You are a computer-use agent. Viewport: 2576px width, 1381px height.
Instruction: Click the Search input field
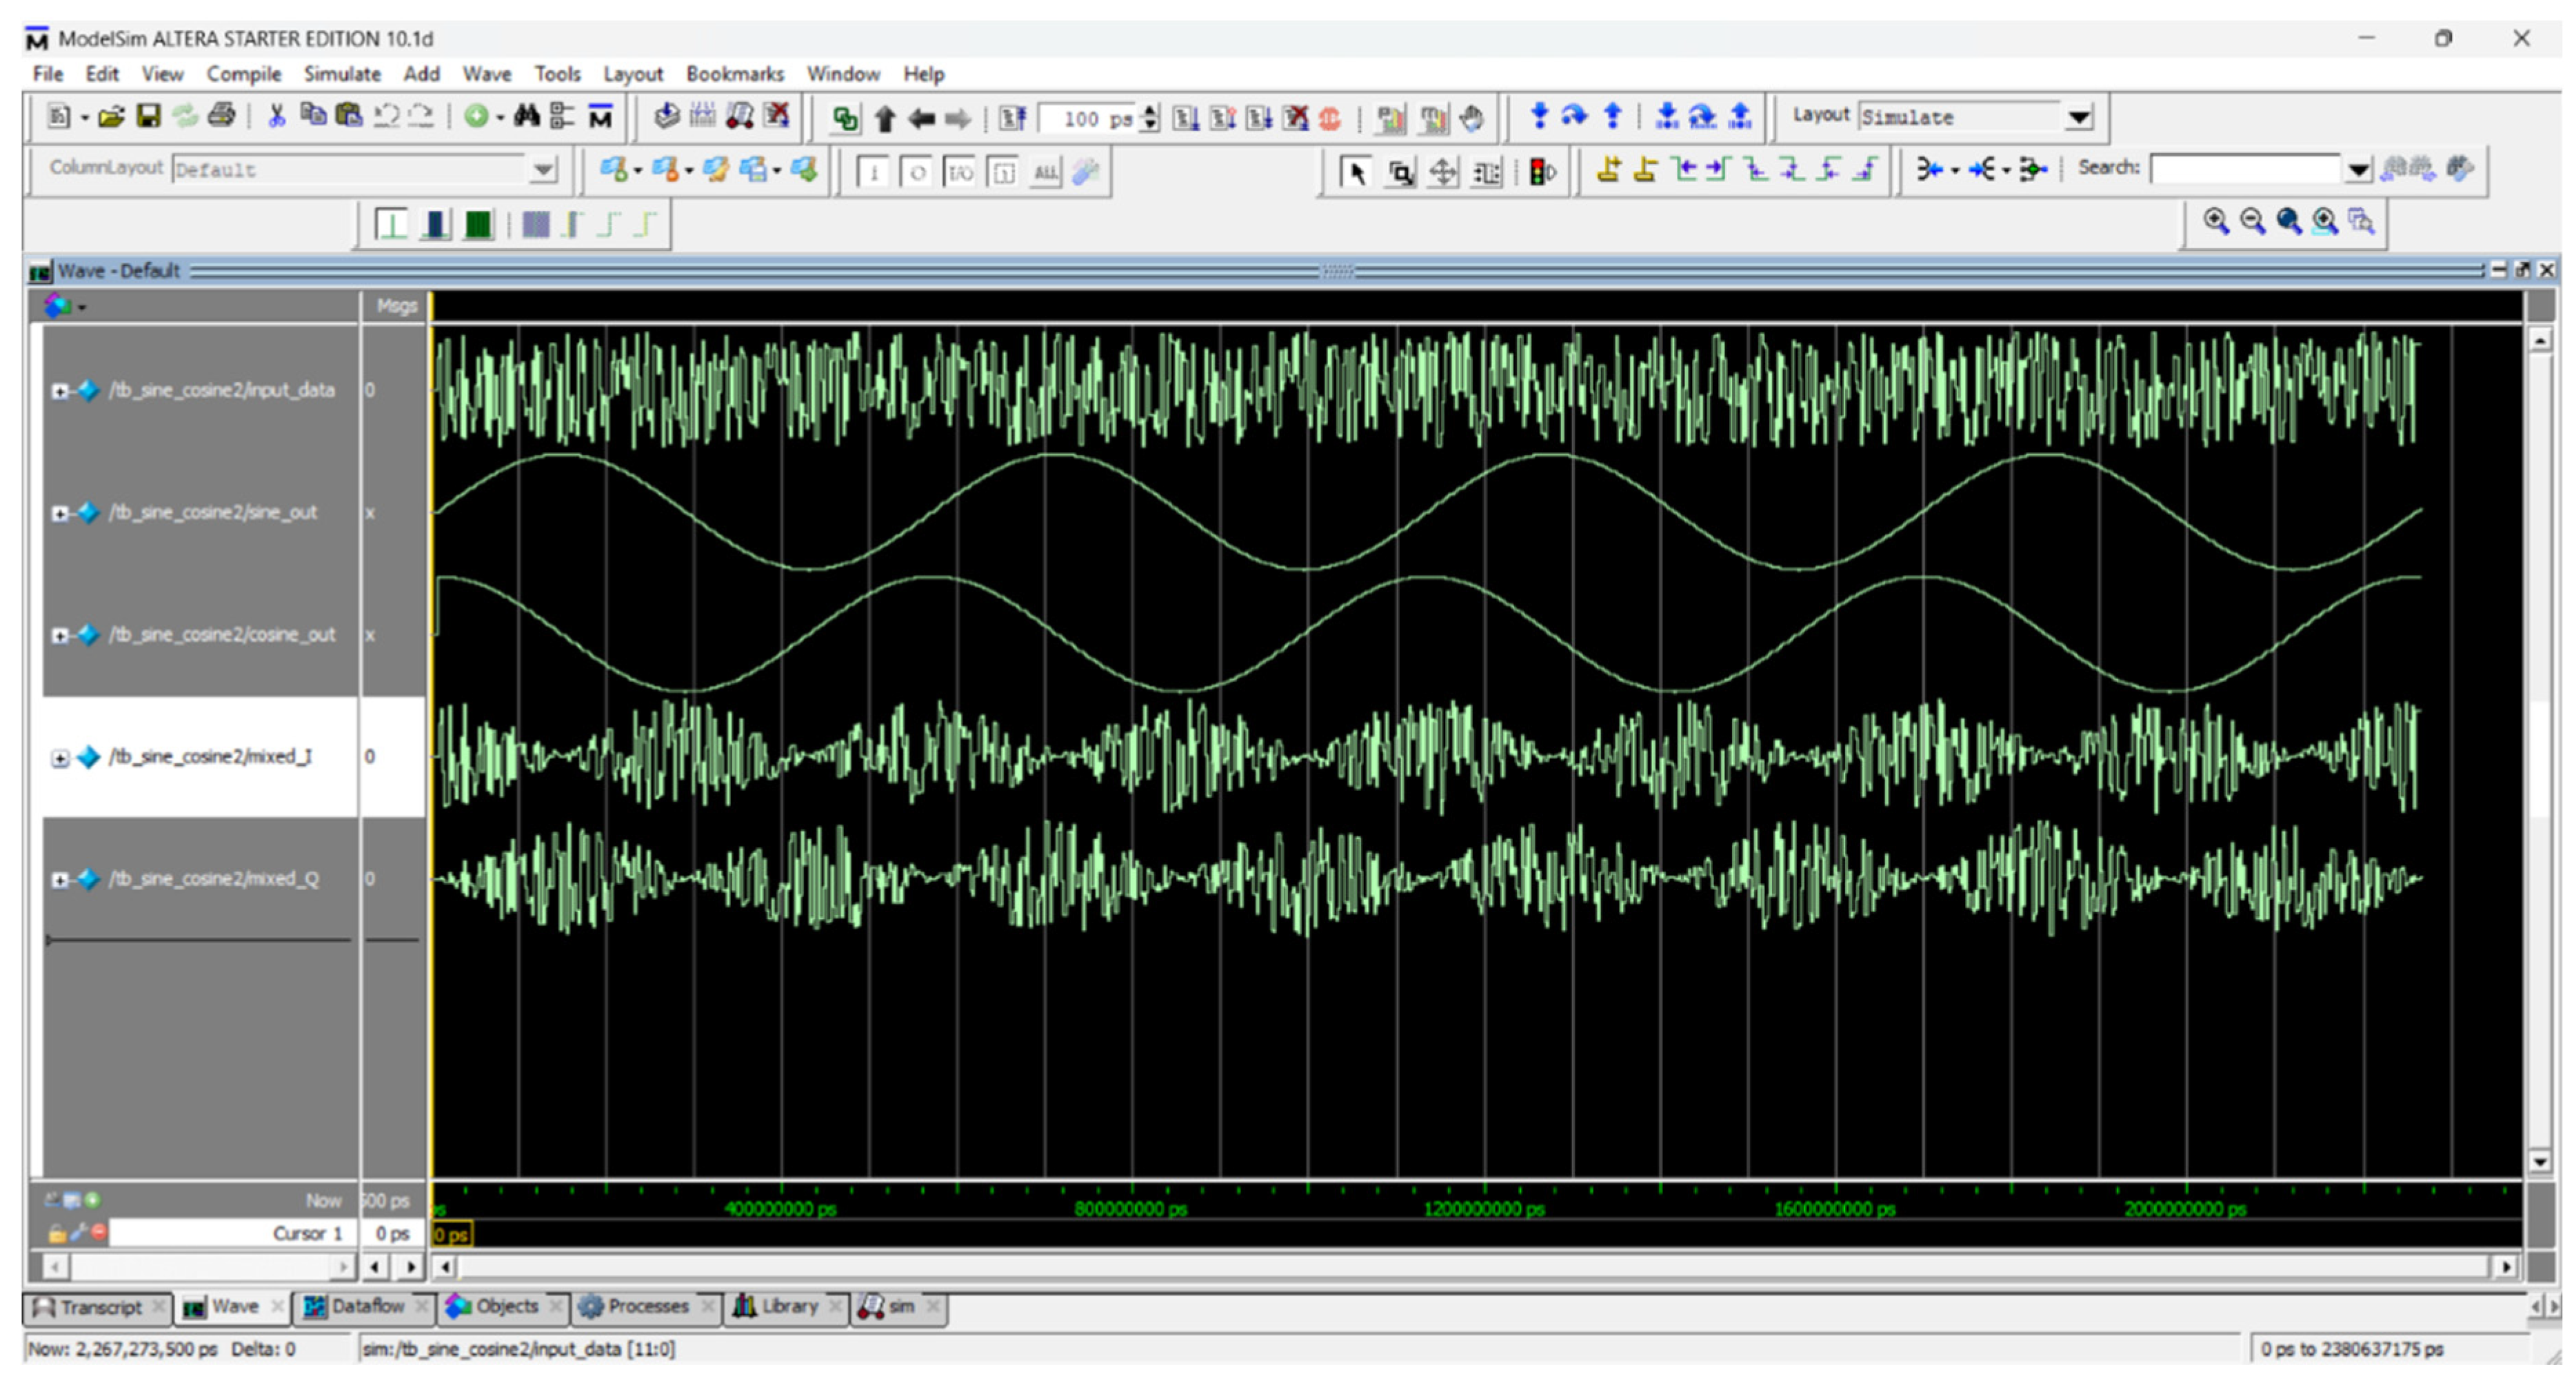point(2245,169)
